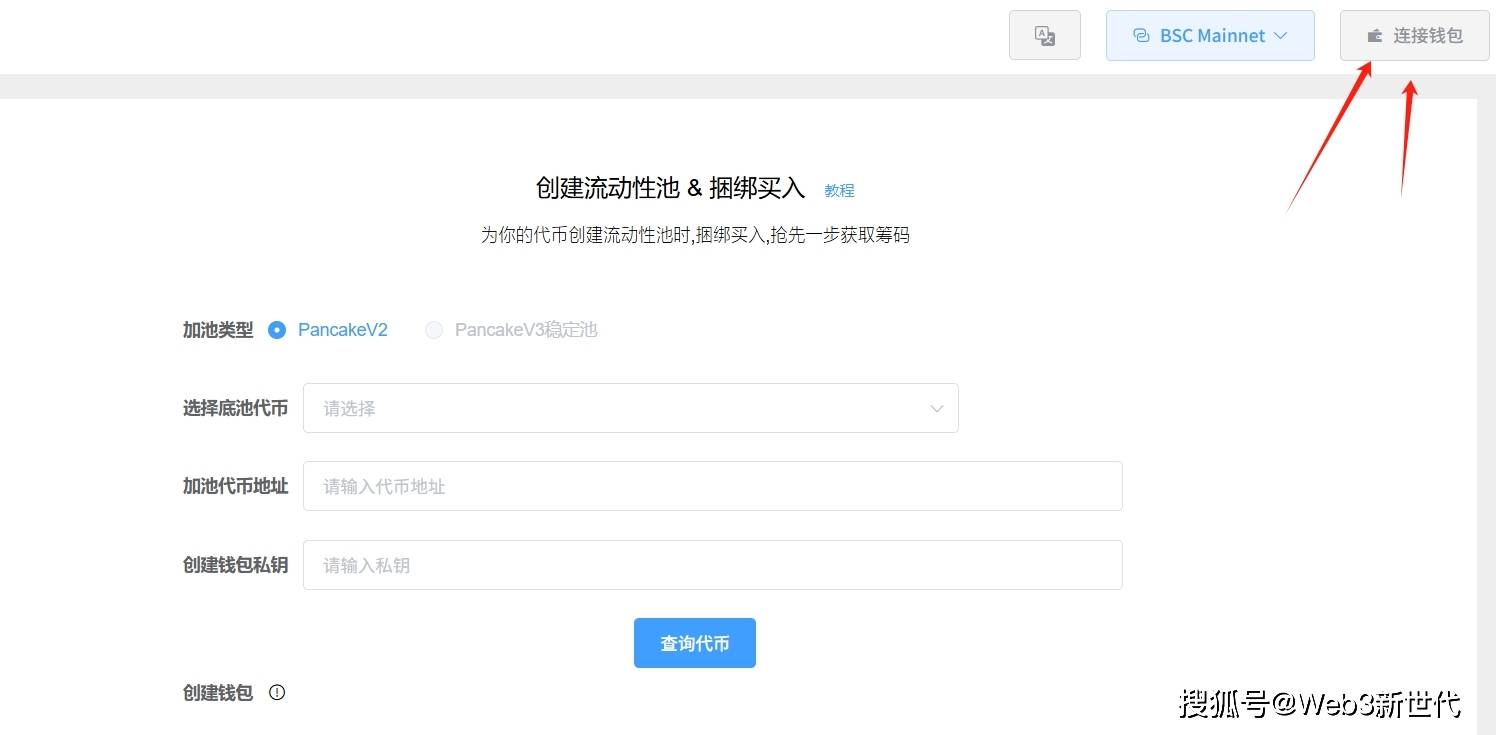Expand the BSC Mainnet chevron arrow
1496x735 pixels.
tap(1280, 36)
